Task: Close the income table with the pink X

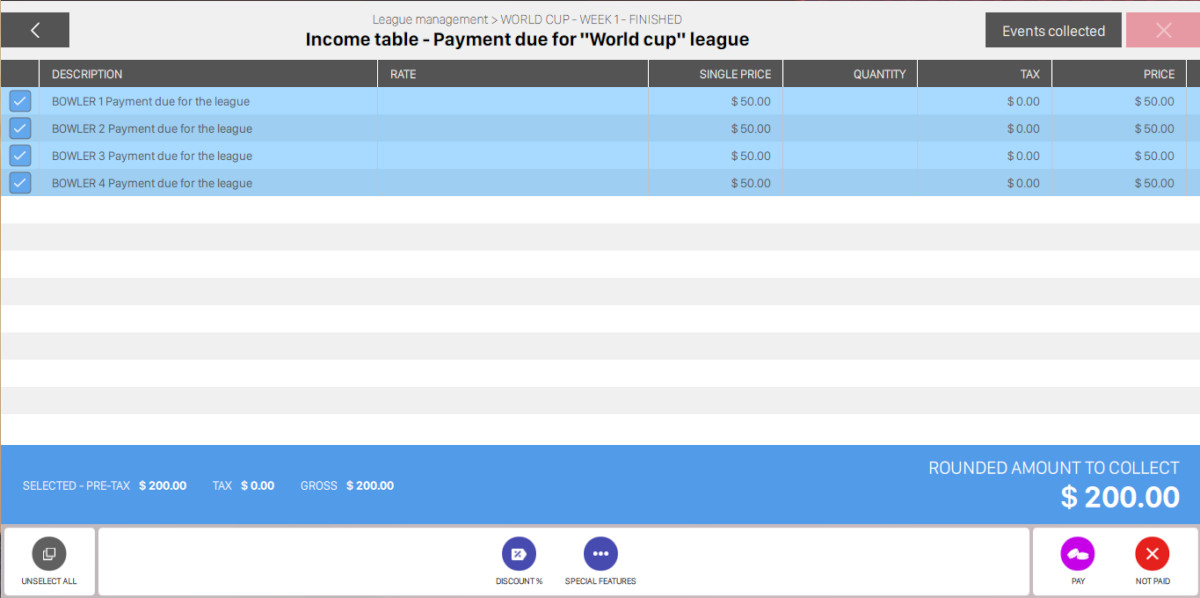Action: [1162, 30]
